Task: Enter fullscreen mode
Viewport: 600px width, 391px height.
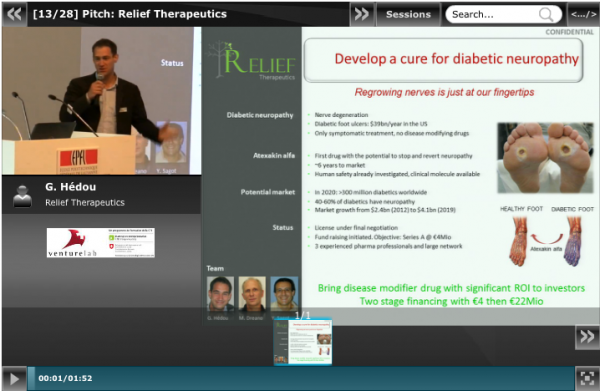Action: tap(587, 378)
